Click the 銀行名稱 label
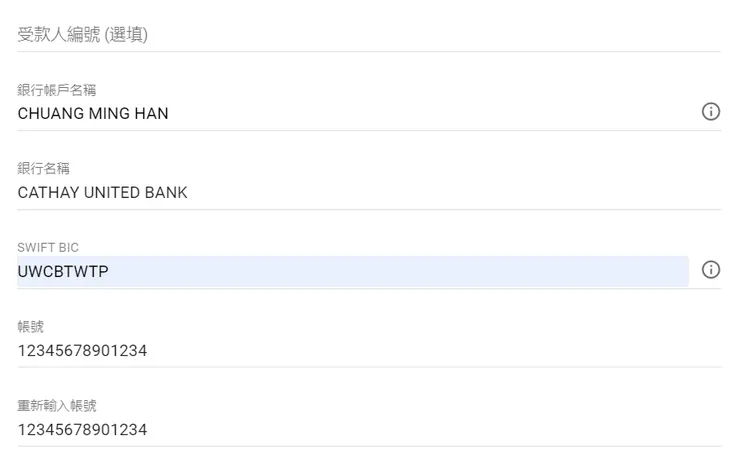This screenshot has height=475, width=740. (x=44, y=169)
